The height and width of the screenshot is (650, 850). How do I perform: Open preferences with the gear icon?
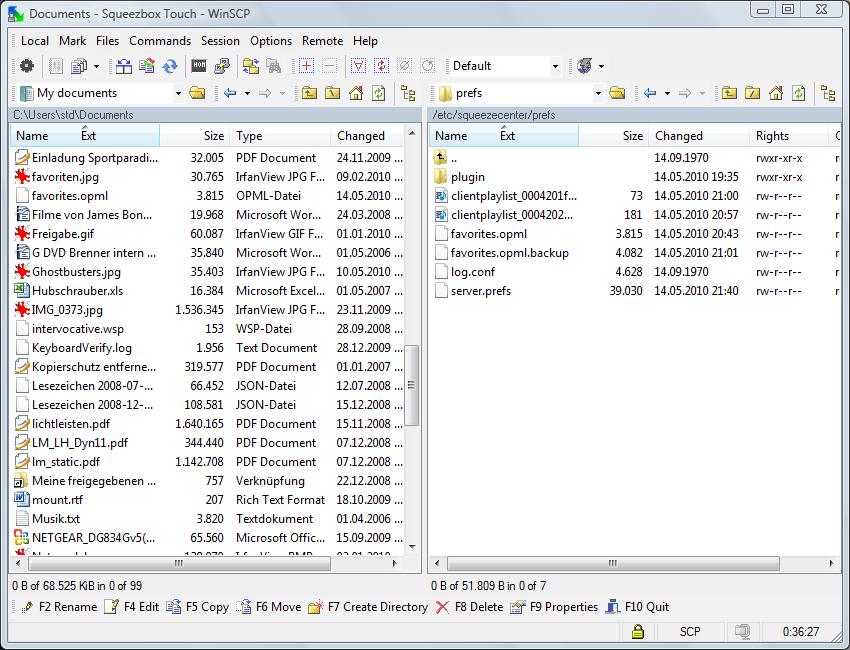coord(27,67)
